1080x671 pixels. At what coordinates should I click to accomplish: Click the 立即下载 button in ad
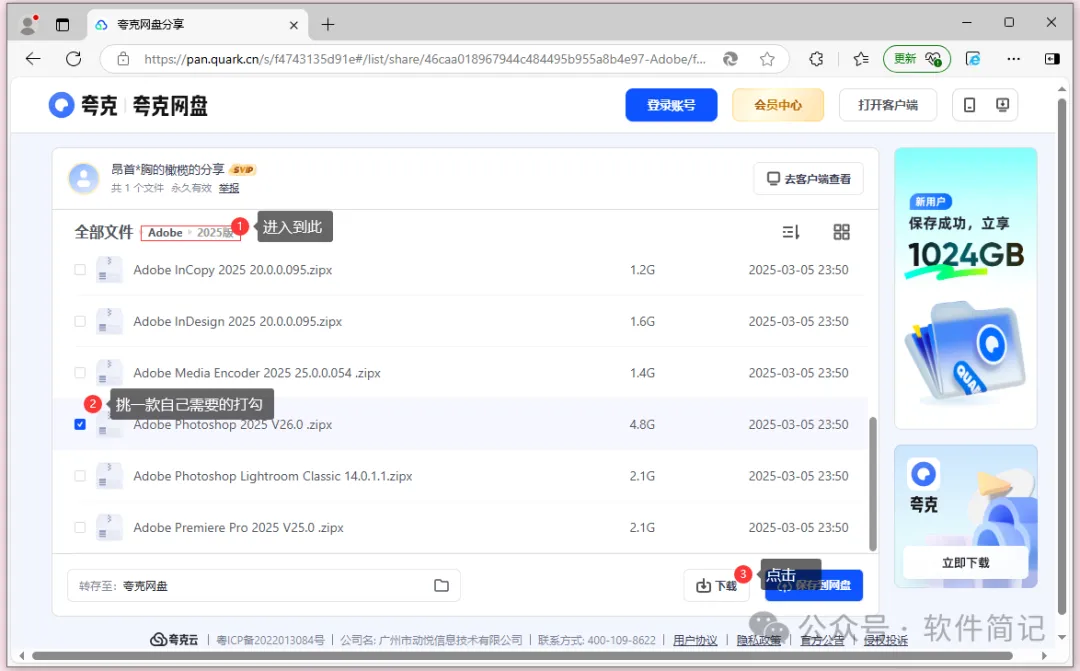click(966, 563)
